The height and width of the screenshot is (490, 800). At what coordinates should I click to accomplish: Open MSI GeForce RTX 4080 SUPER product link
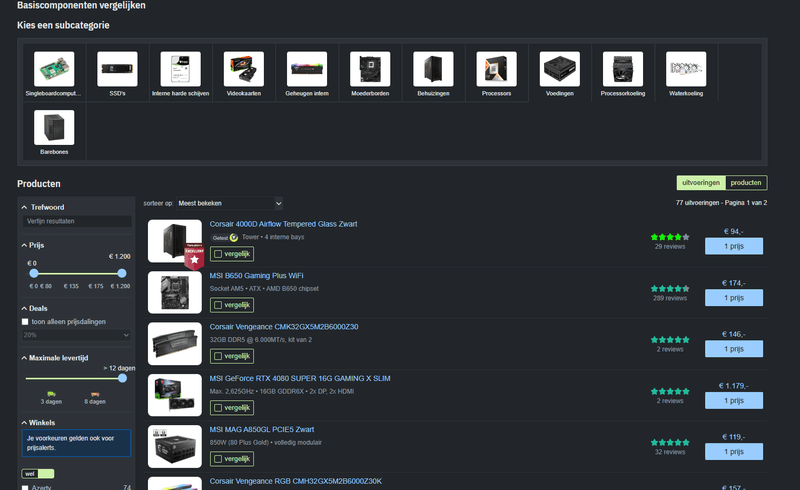point(300,378)
